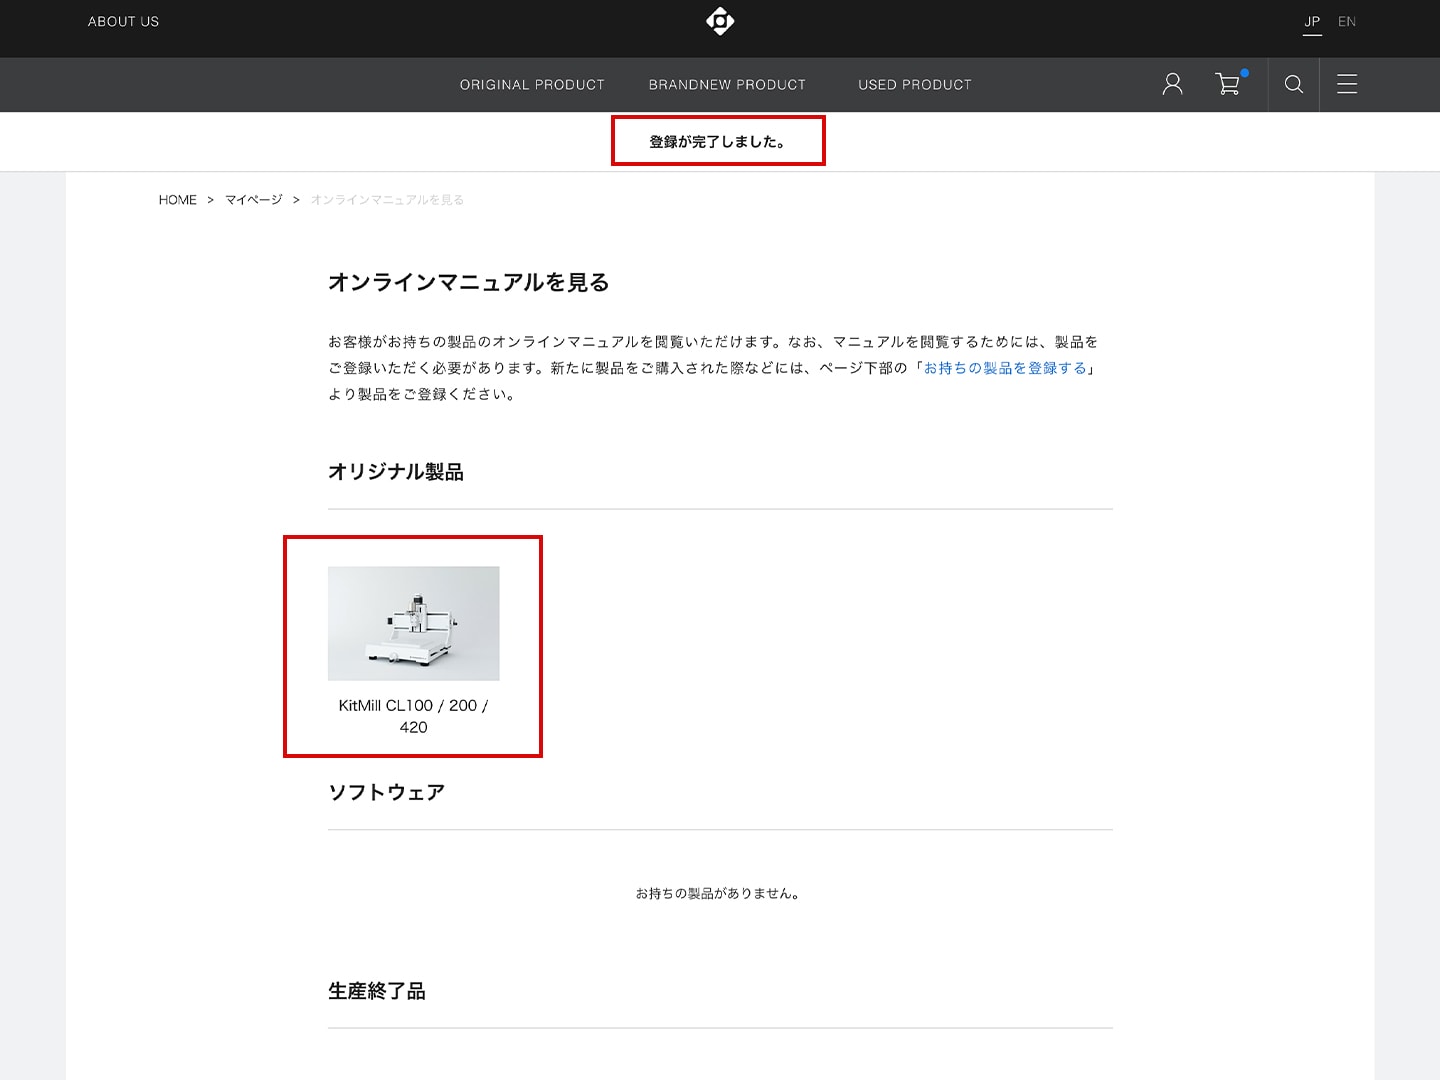Open the KitMill CL100 product image
1440x1080 pixels.
(x=413, y=623)
